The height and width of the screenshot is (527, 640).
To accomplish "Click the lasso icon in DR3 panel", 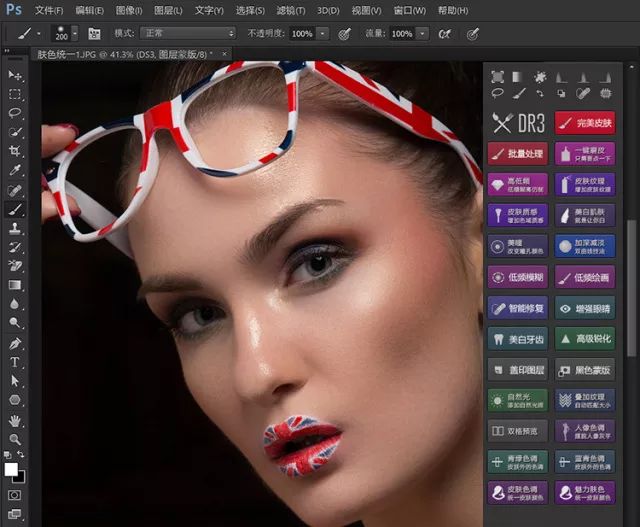I will [x=498, y=93].
